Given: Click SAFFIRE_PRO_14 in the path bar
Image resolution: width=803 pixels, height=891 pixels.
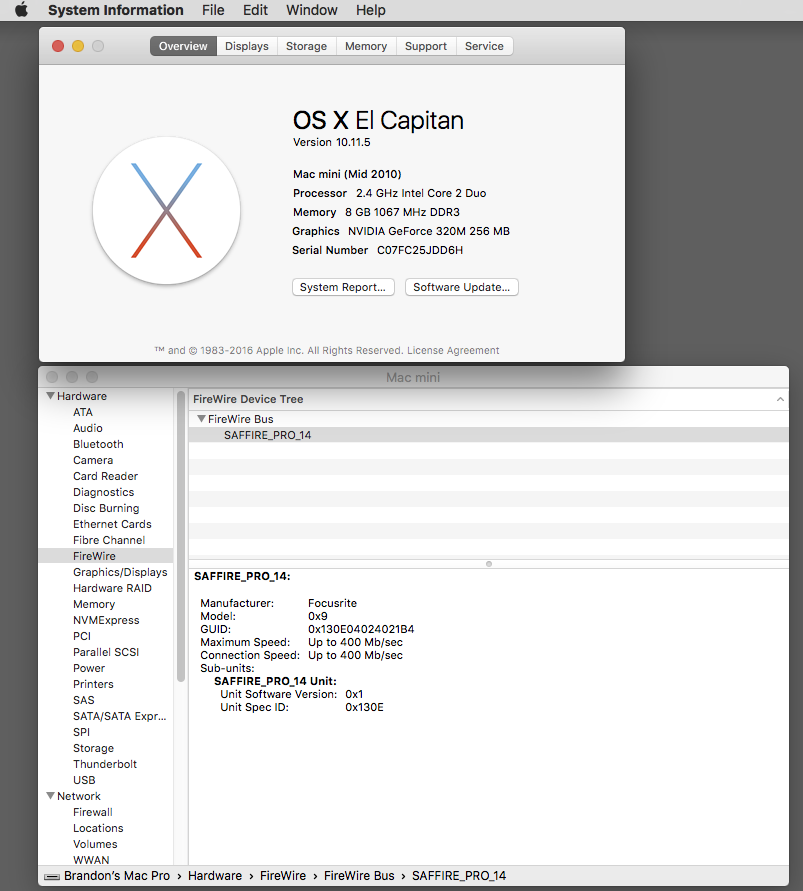Looking at the screenshot, I should click(459, 876).
